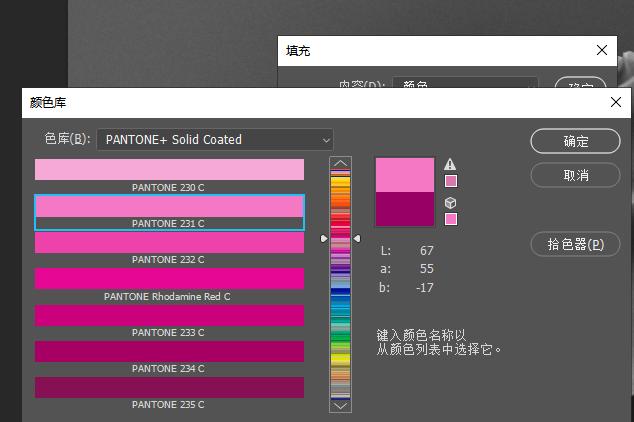Click the yellow region of color strip

tap(340, 357)
